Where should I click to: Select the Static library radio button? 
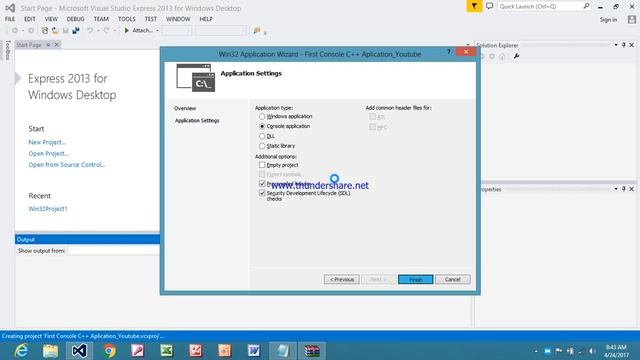coord(262,146)
